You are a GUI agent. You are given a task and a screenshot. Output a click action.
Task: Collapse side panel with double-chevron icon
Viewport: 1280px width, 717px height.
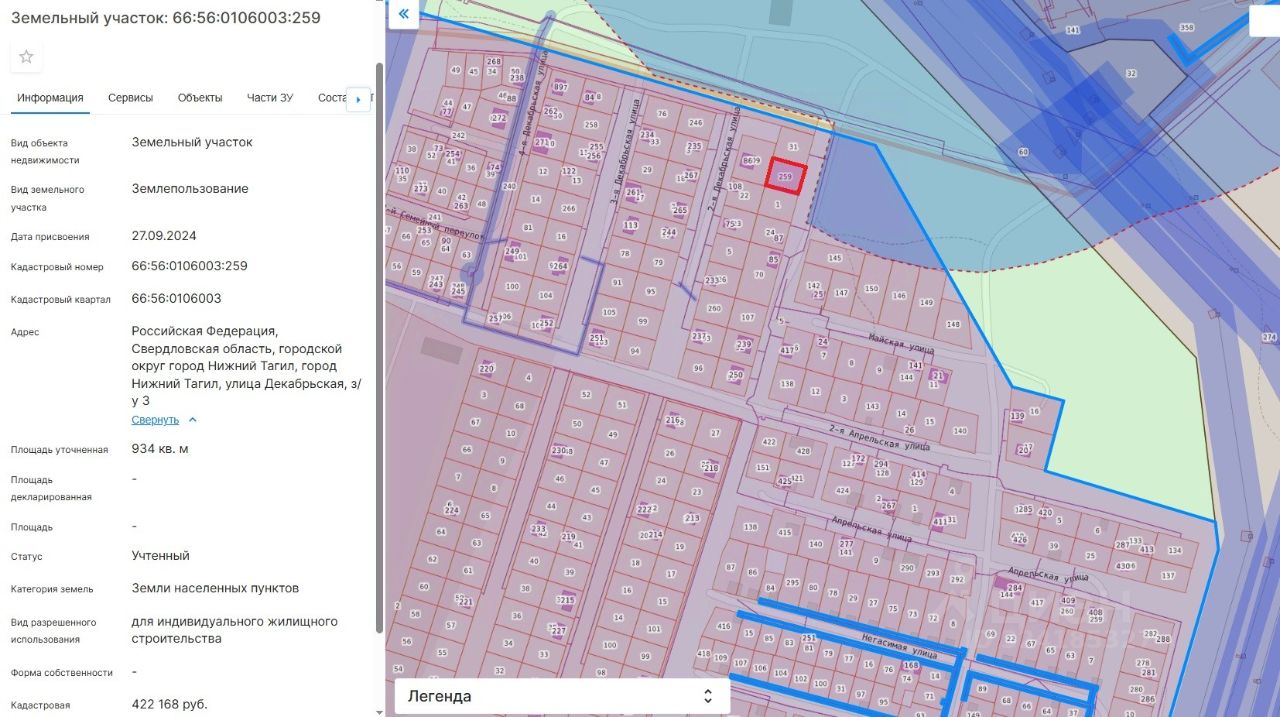coord(403,14)
